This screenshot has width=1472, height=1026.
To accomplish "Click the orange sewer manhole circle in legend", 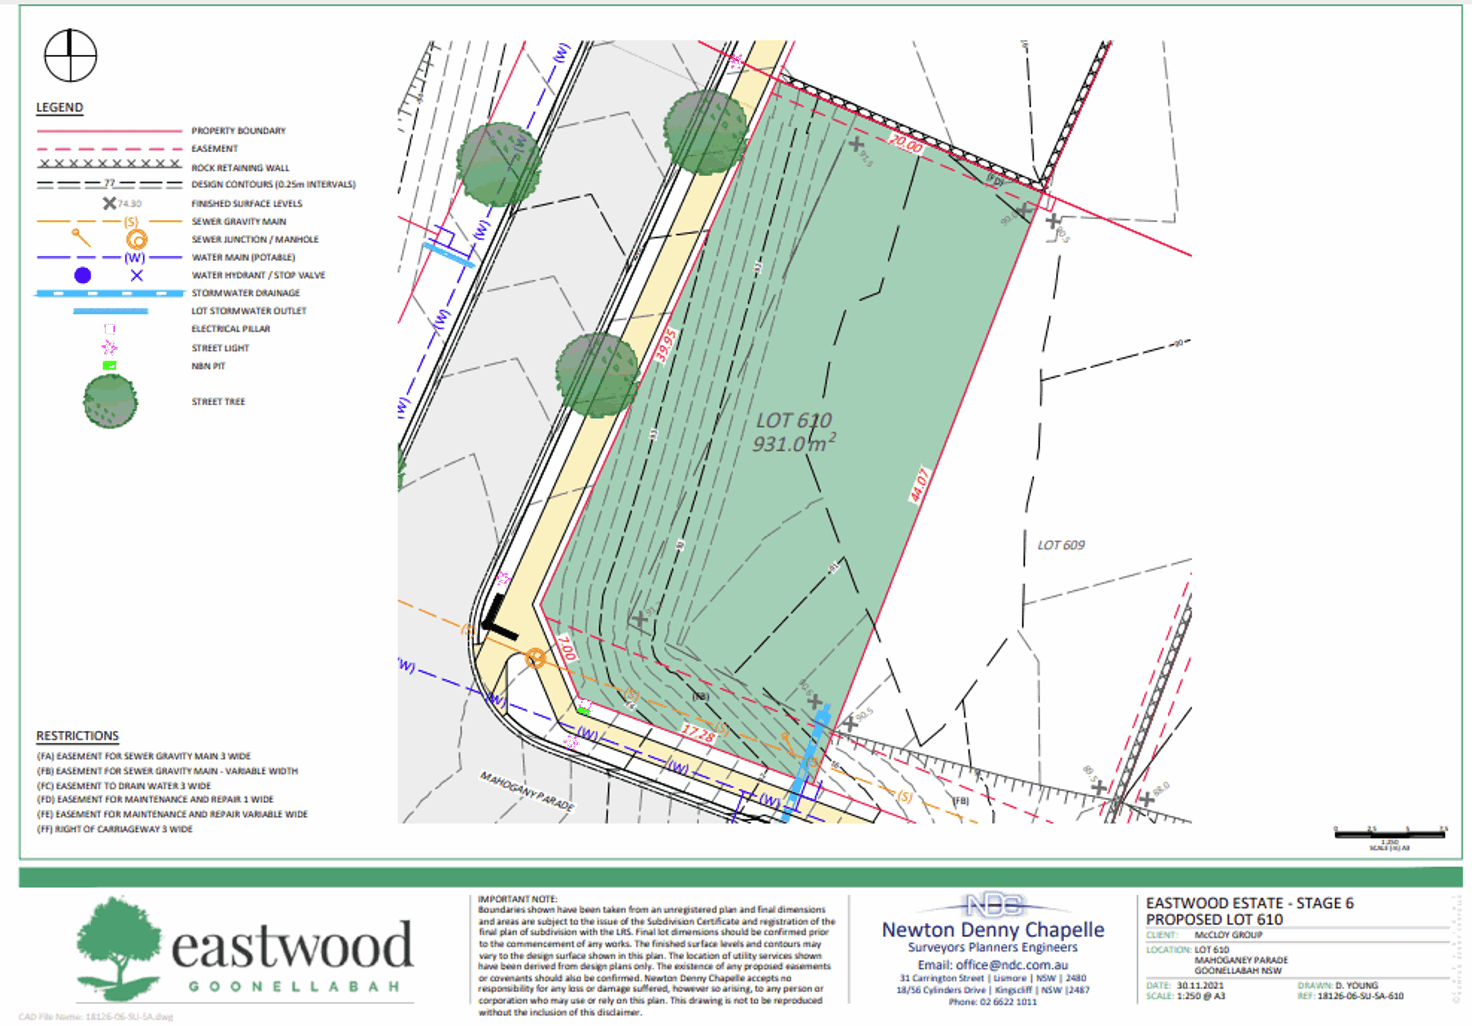I will pos(136,239).
